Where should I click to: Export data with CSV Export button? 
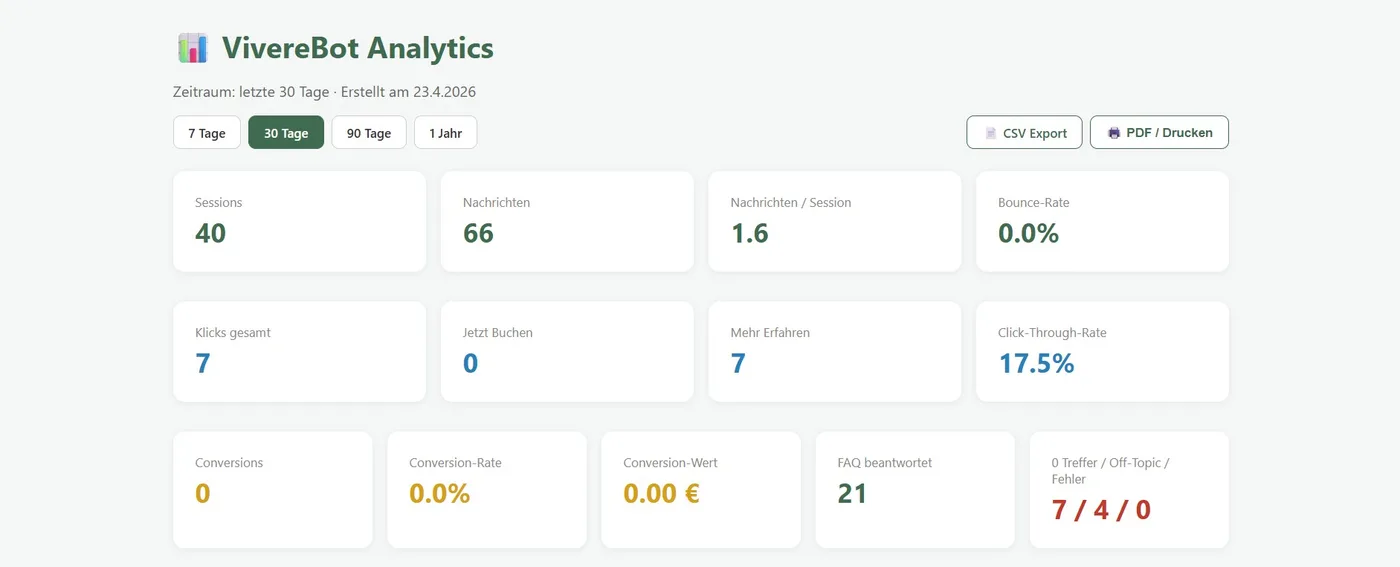(x=1024, y=132)
